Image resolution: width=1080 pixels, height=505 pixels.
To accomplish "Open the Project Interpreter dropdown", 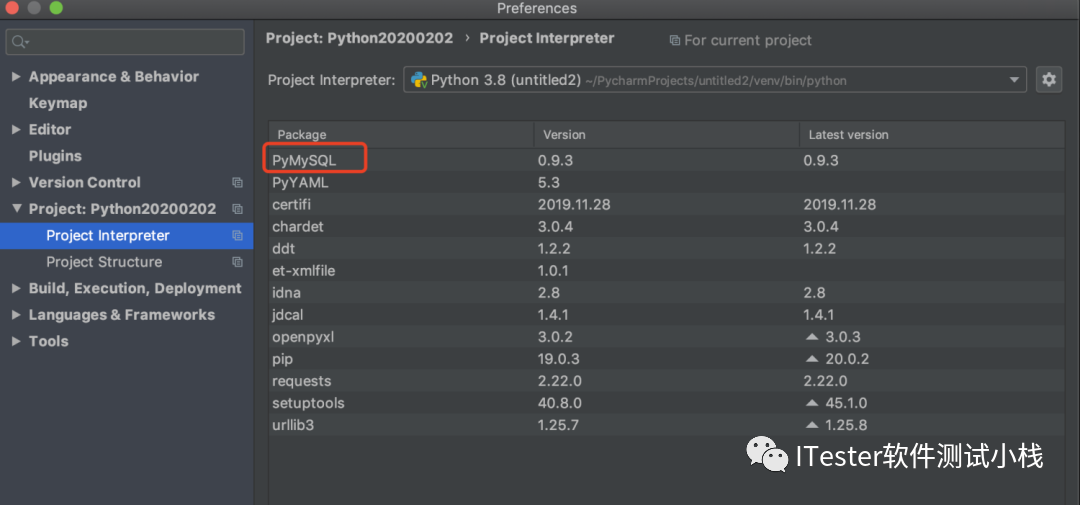I will 1016,80.
